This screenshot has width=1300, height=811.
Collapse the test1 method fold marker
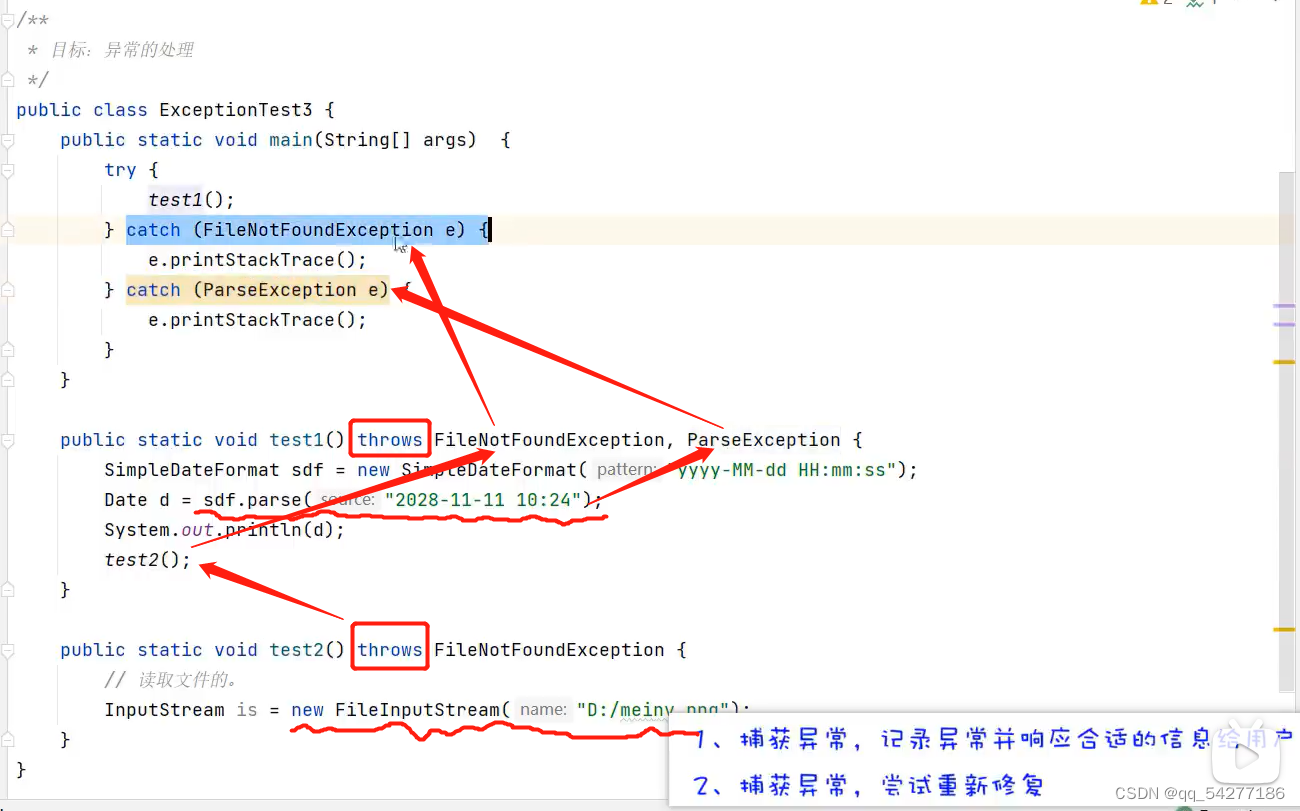pos(6,440)
